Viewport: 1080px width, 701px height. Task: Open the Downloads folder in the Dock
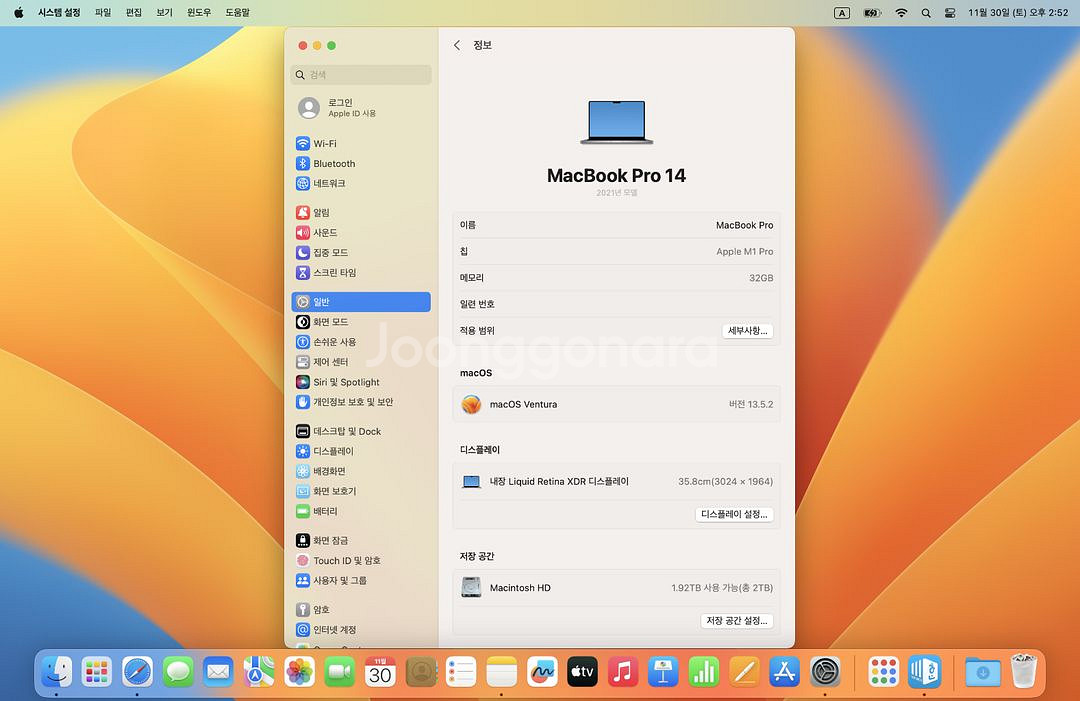pos(983,671)
